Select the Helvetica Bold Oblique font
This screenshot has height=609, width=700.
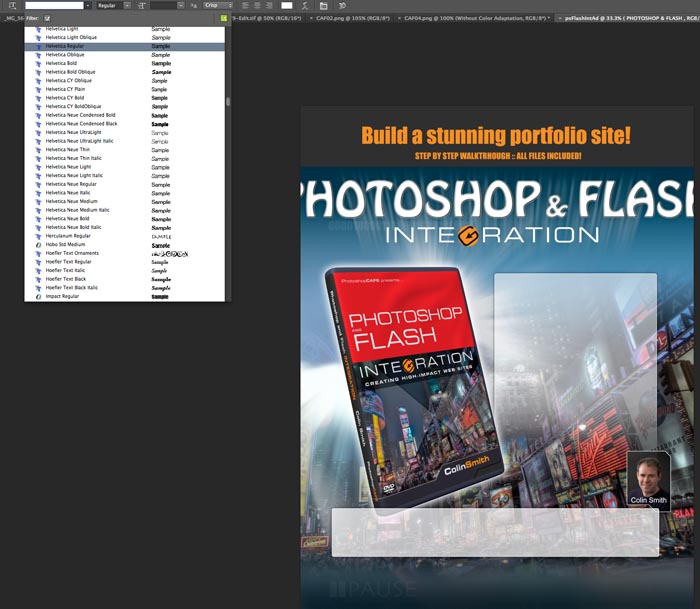pyautogui.click(x=125, y=72)
